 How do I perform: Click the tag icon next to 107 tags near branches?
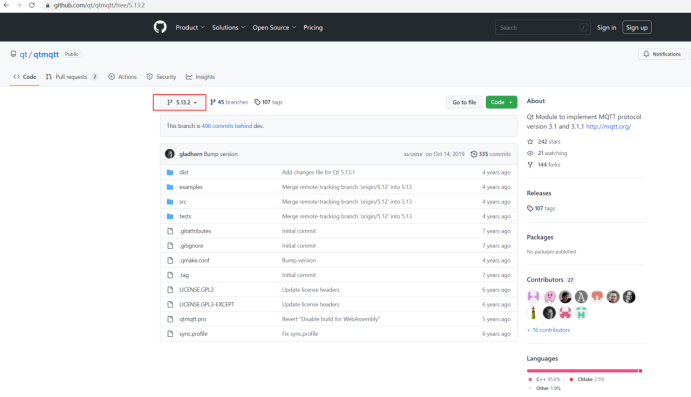257,102
